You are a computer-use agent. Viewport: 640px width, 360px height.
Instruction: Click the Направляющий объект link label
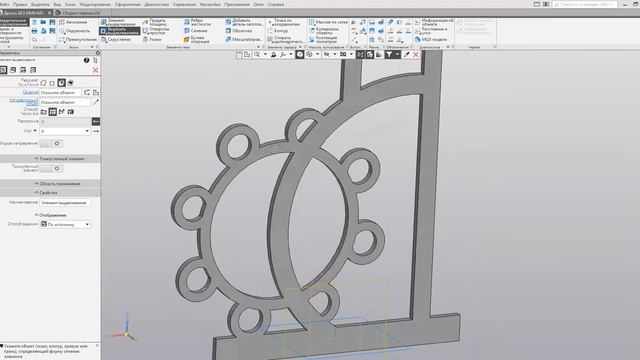point(24,102)
